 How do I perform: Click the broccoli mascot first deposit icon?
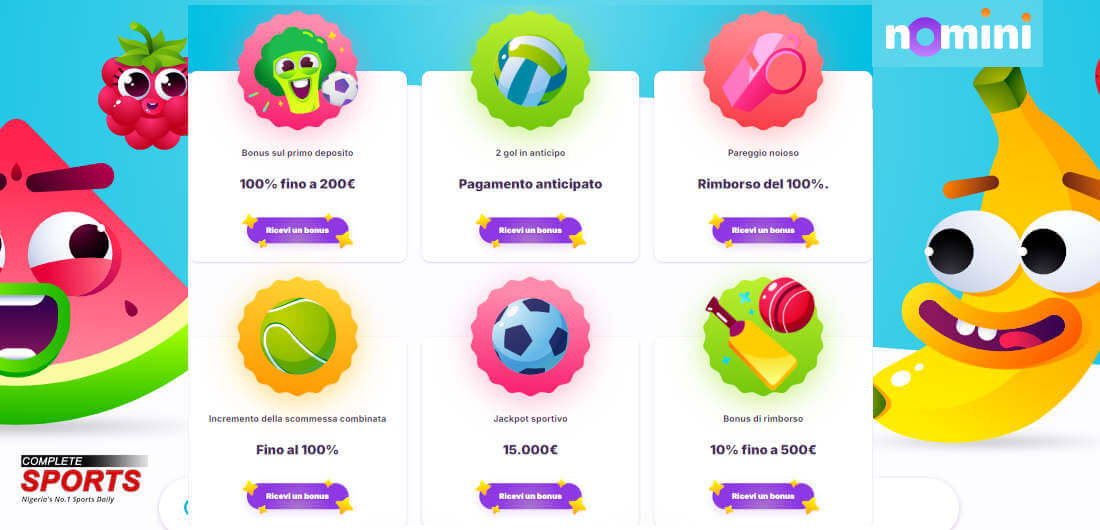[297, 70]
